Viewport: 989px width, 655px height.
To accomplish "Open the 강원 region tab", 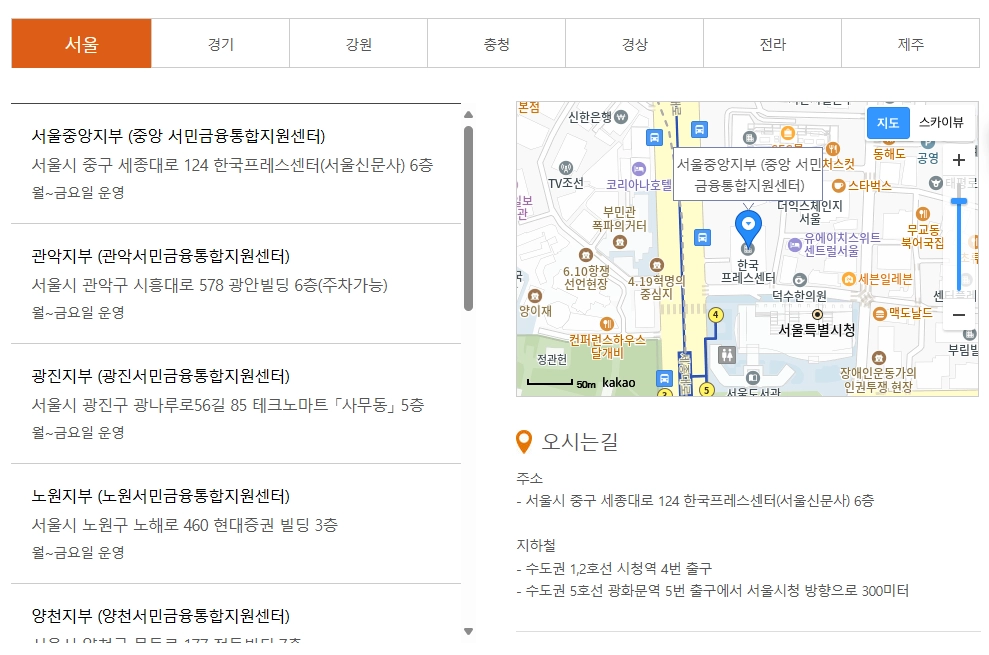I will click(358, 44).
